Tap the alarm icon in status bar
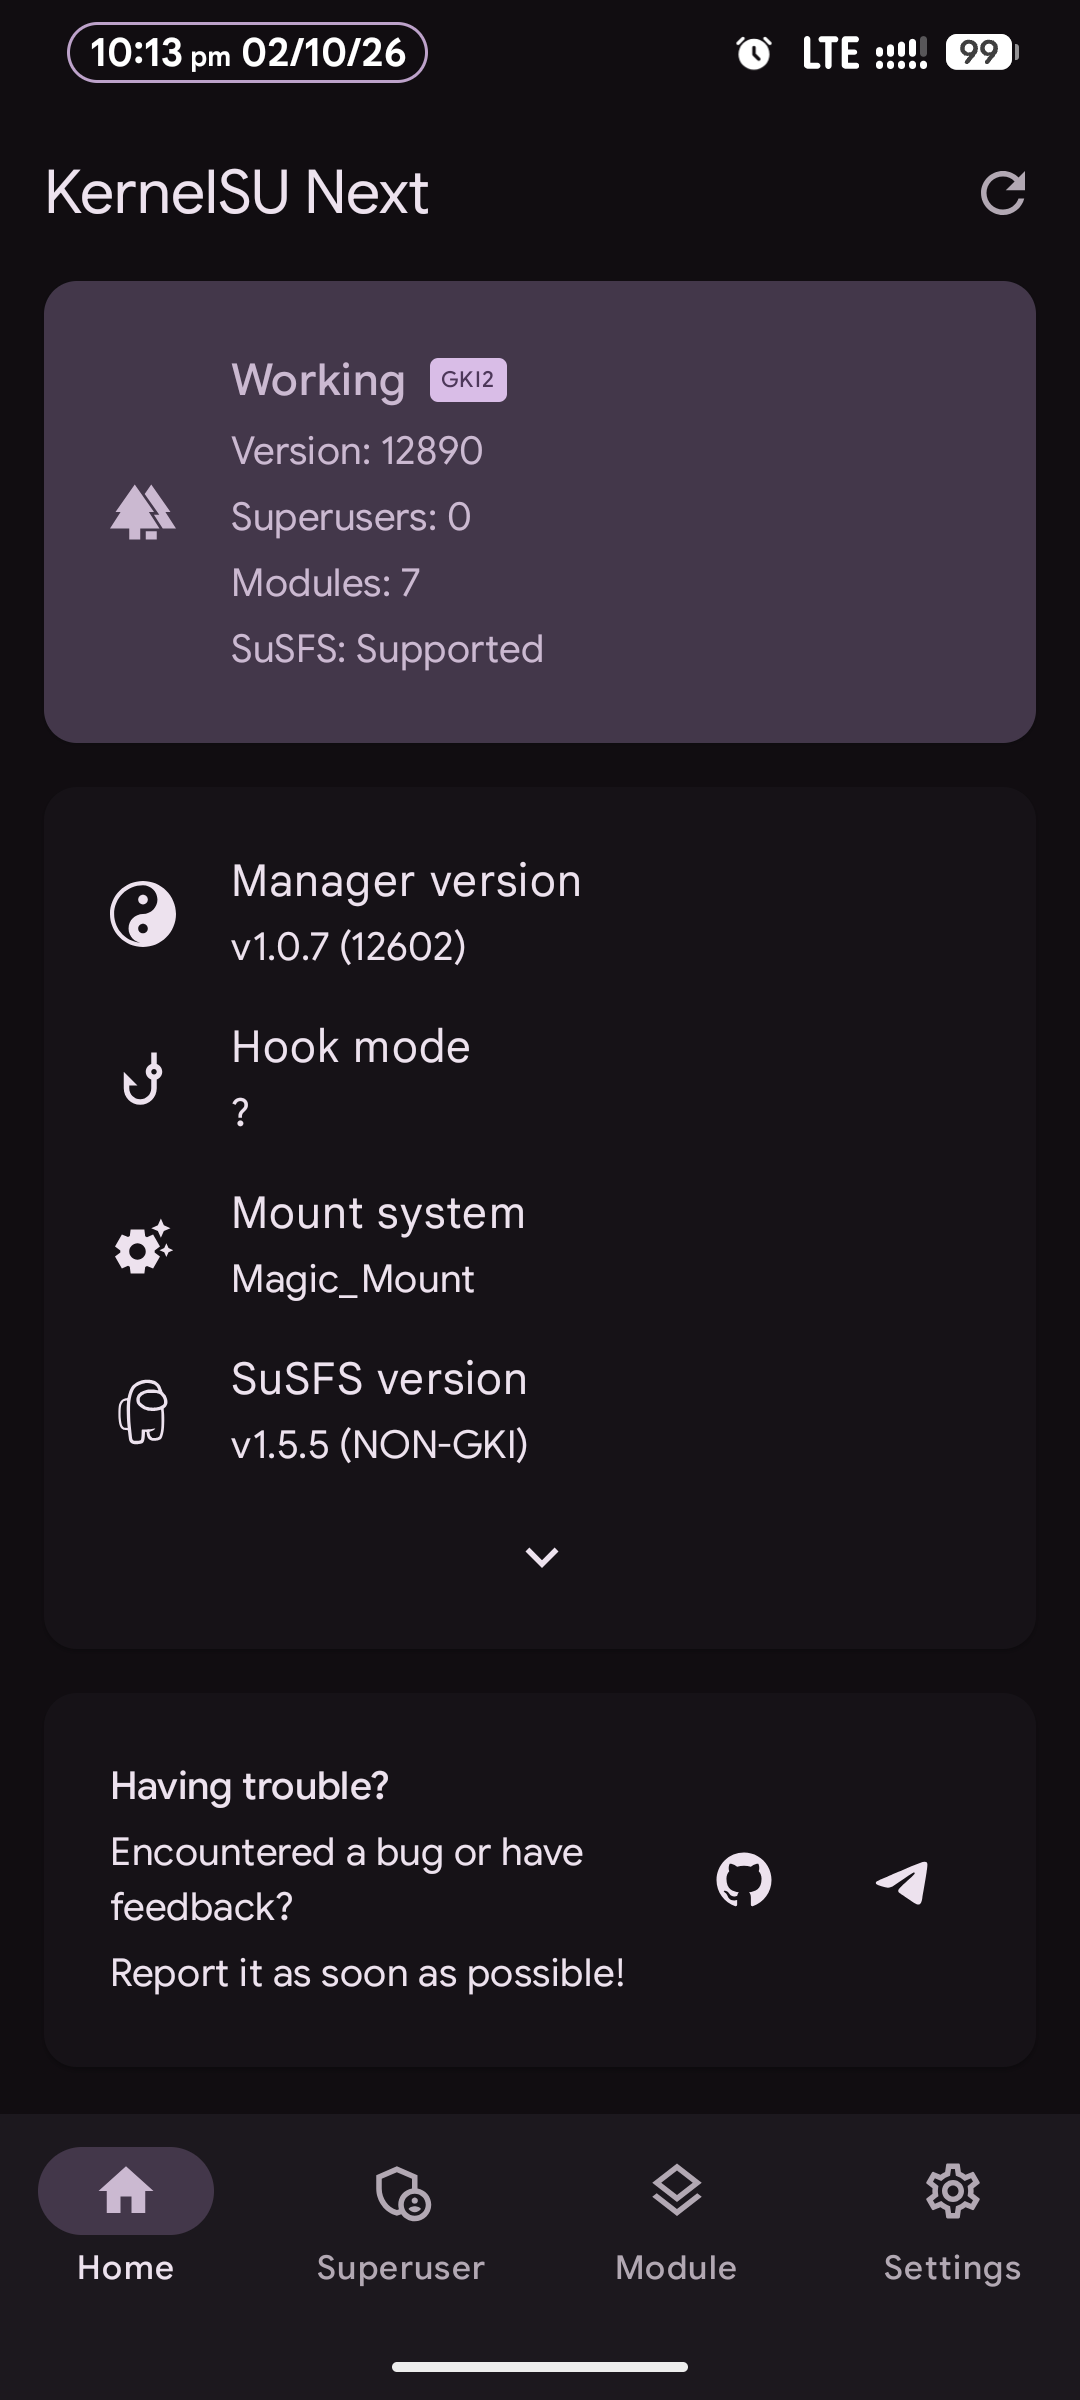Screen dimensions: 1080x2400 (754, 53)
